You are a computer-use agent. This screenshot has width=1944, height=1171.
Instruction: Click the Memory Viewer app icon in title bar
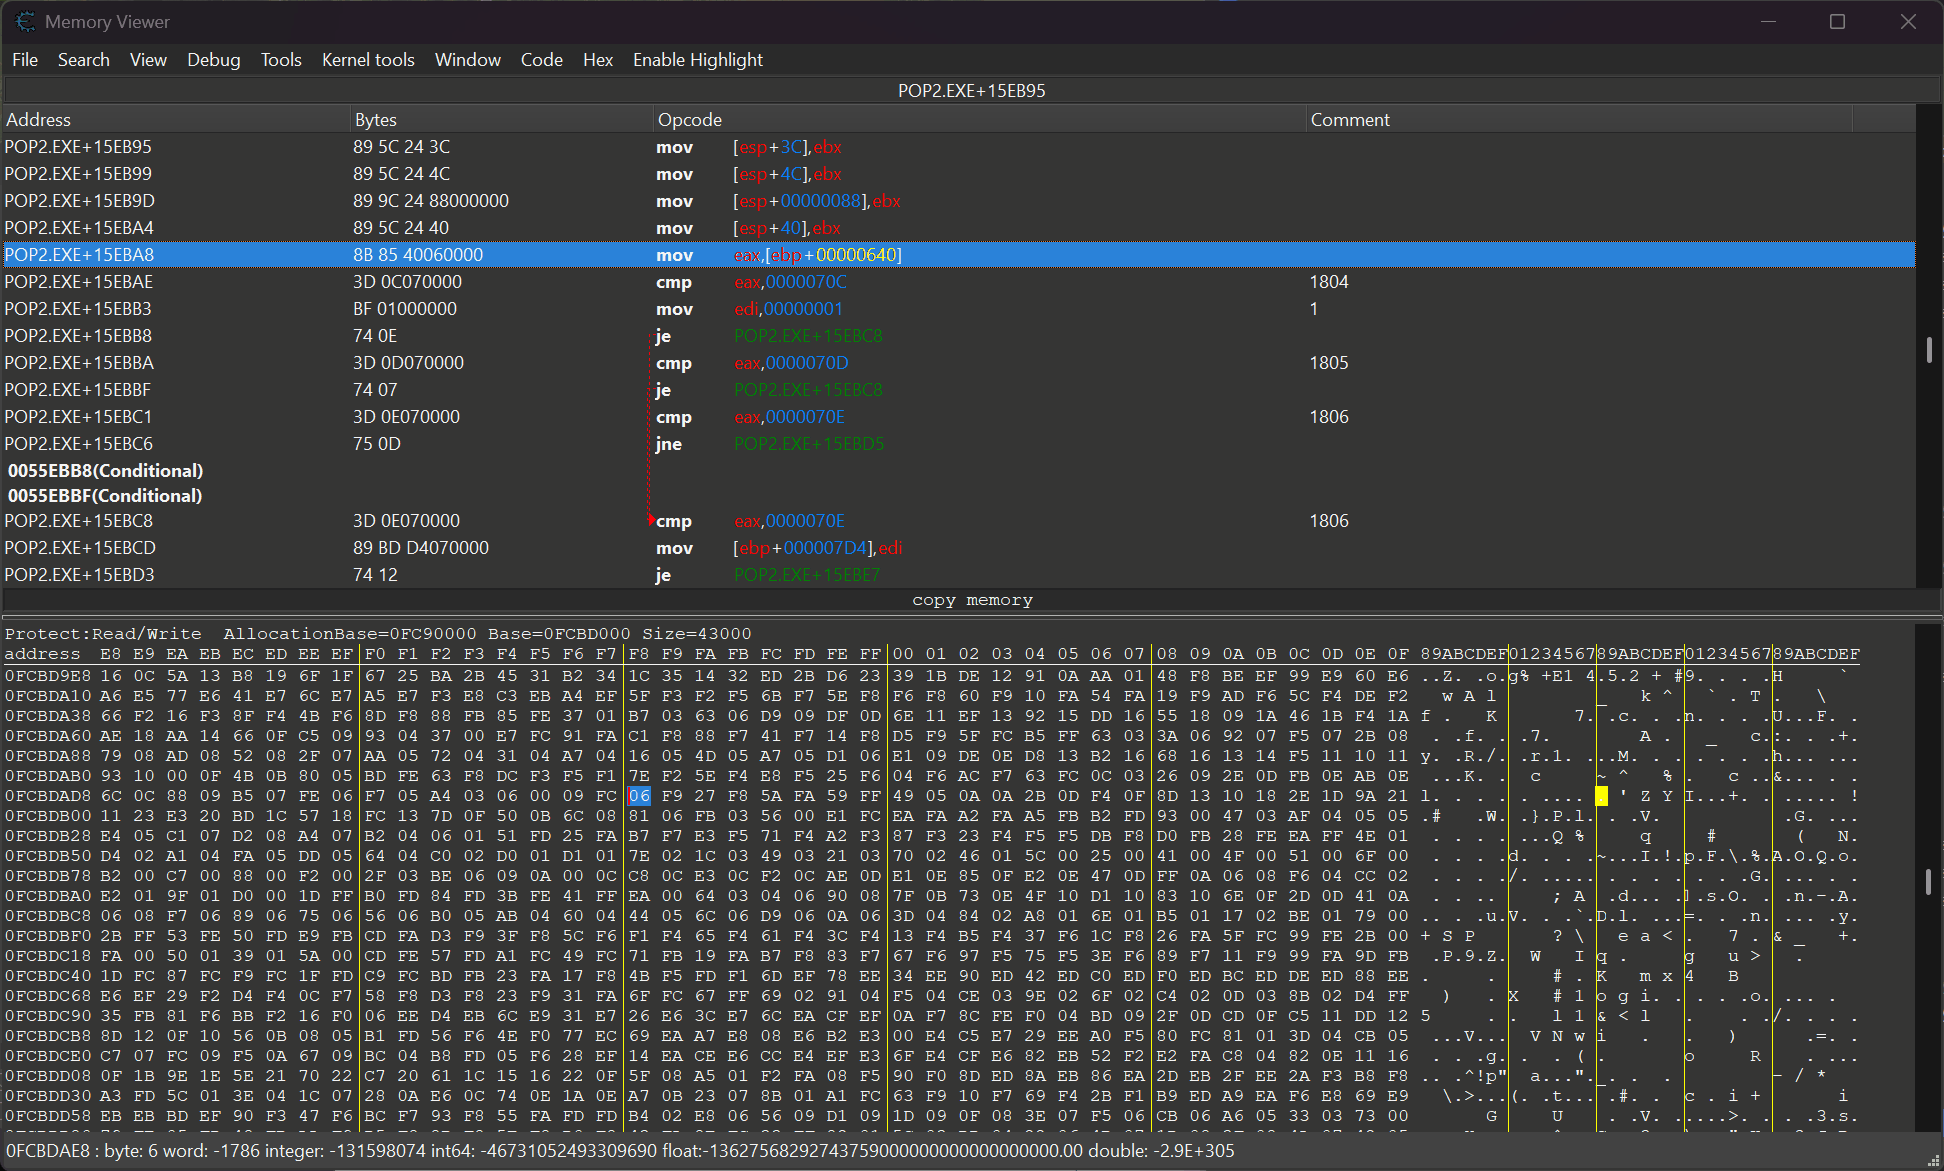(25, 21)
